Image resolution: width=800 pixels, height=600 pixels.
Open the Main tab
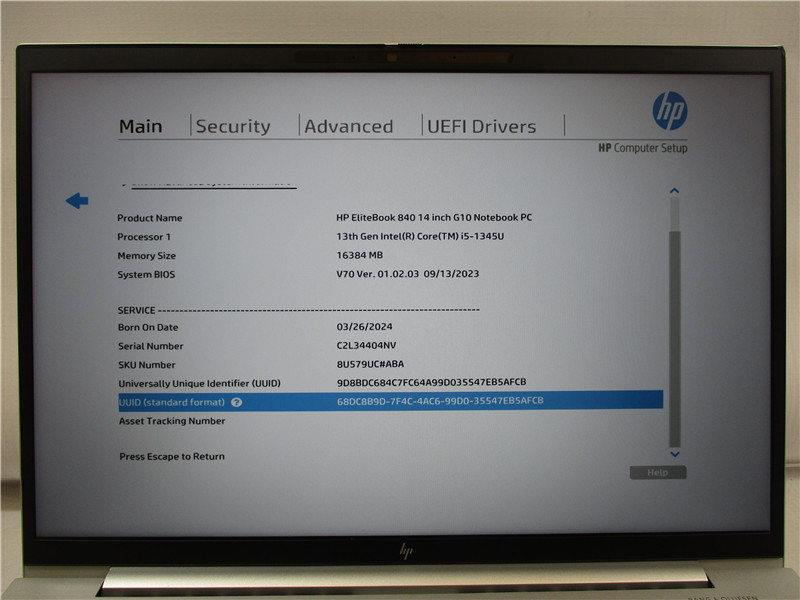tap(141, 126)
